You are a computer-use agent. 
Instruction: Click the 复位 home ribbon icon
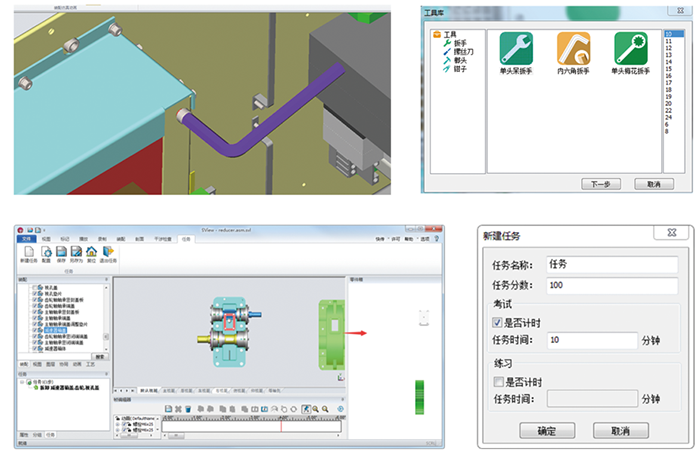92,254
